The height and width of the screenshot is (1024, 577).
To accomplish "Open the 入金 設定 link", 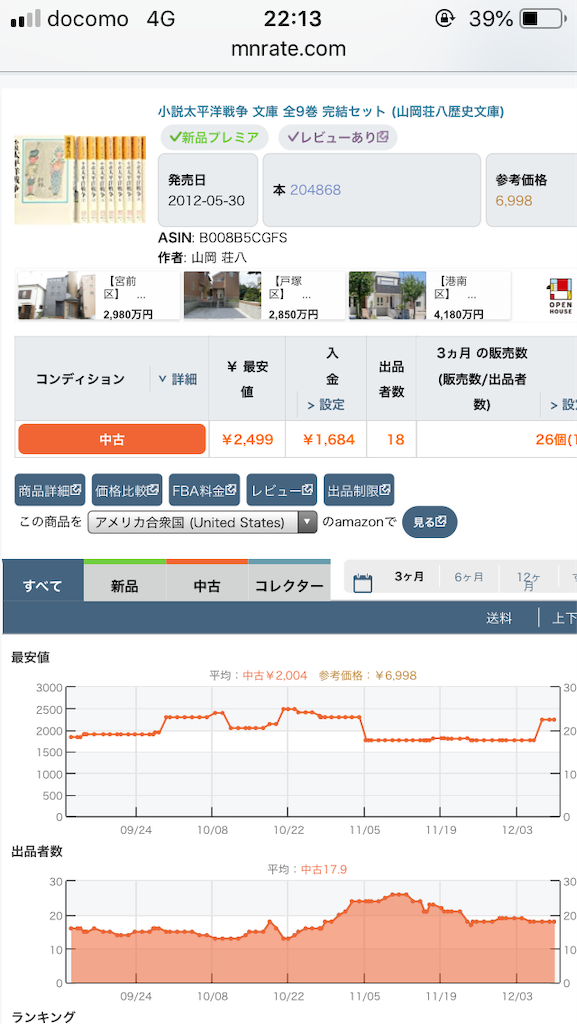I will 326,406.
